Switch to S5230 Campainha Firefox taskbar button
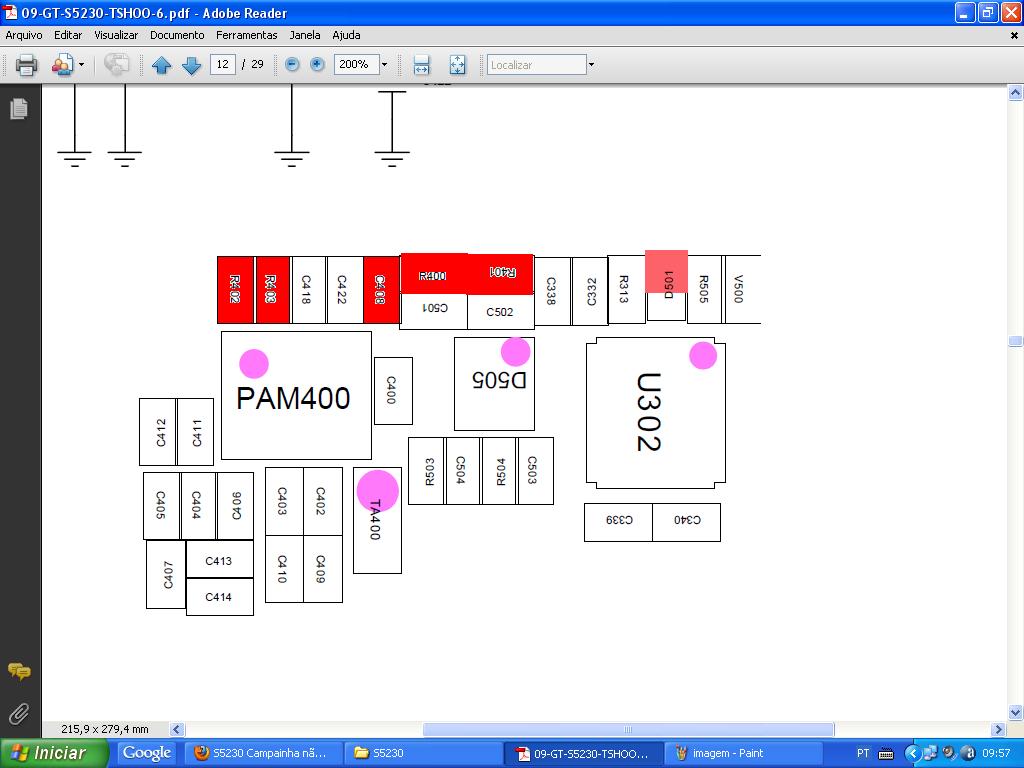1024x768 pixels. [x=261, y=753]
